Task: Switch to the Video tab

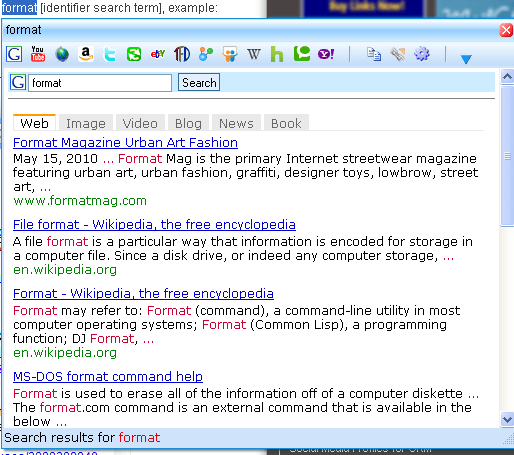Action: tap(140, 123)
